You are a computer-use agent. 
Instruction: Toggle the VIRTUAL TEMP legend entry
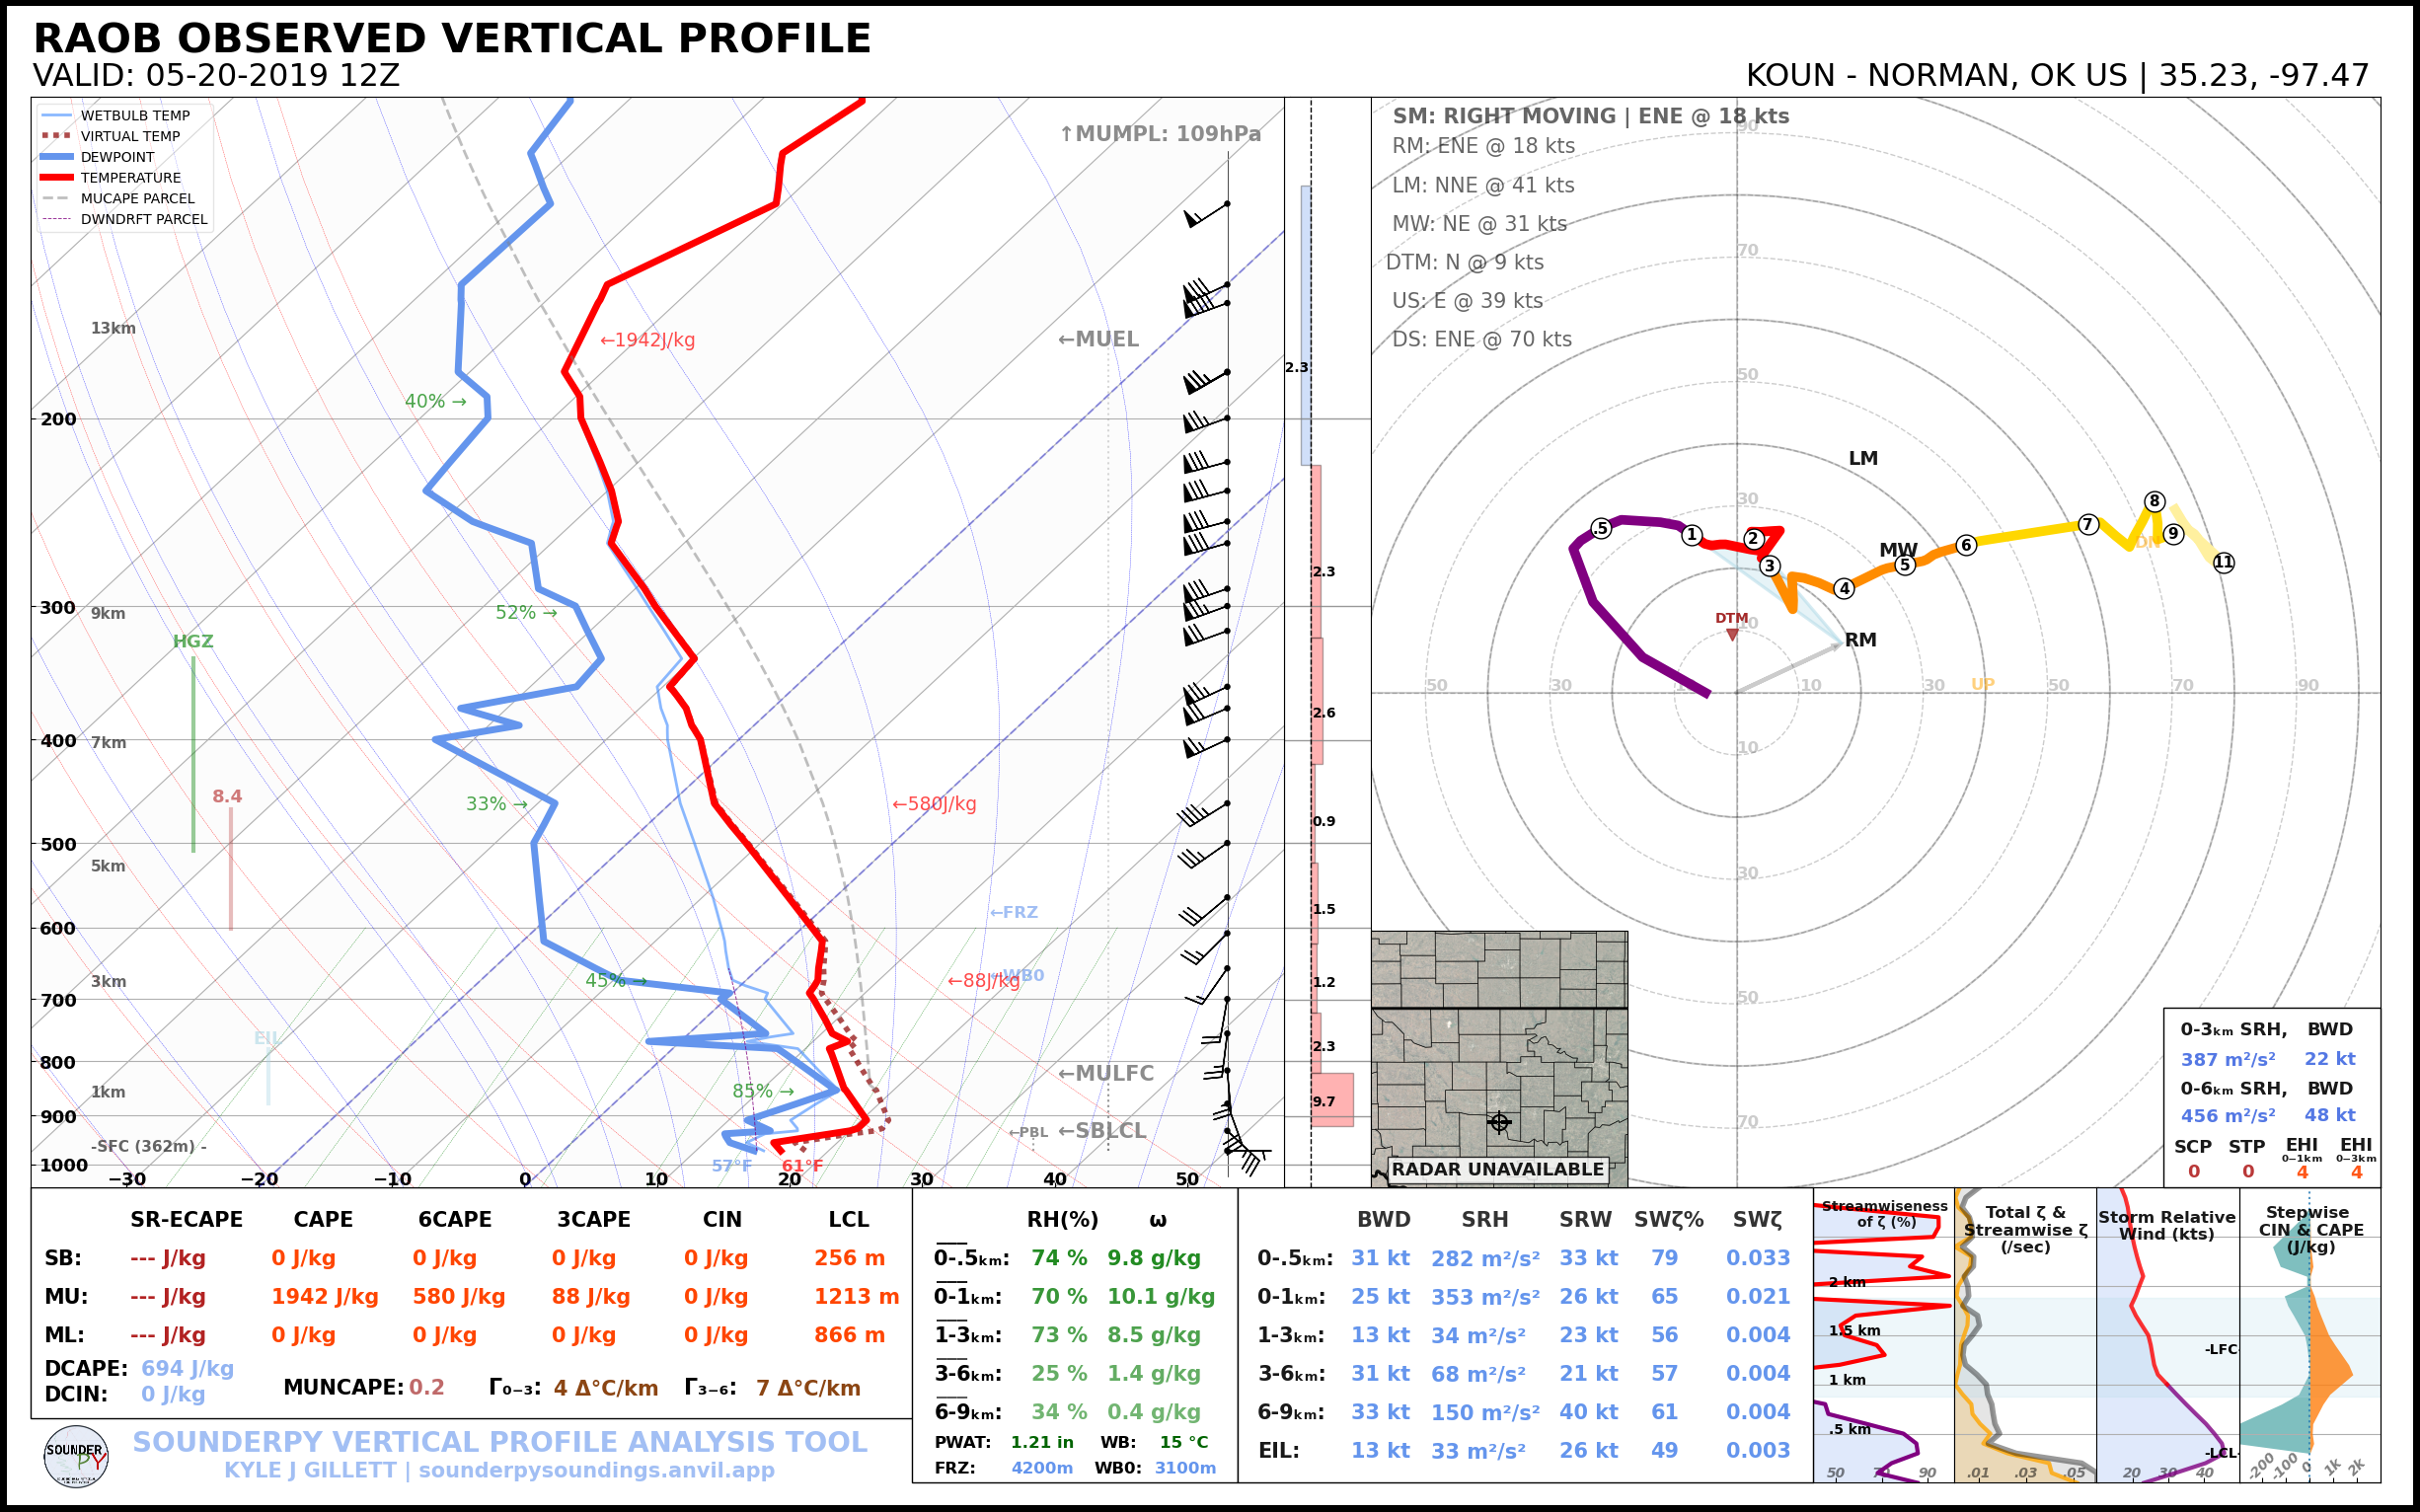pos(130,136)
